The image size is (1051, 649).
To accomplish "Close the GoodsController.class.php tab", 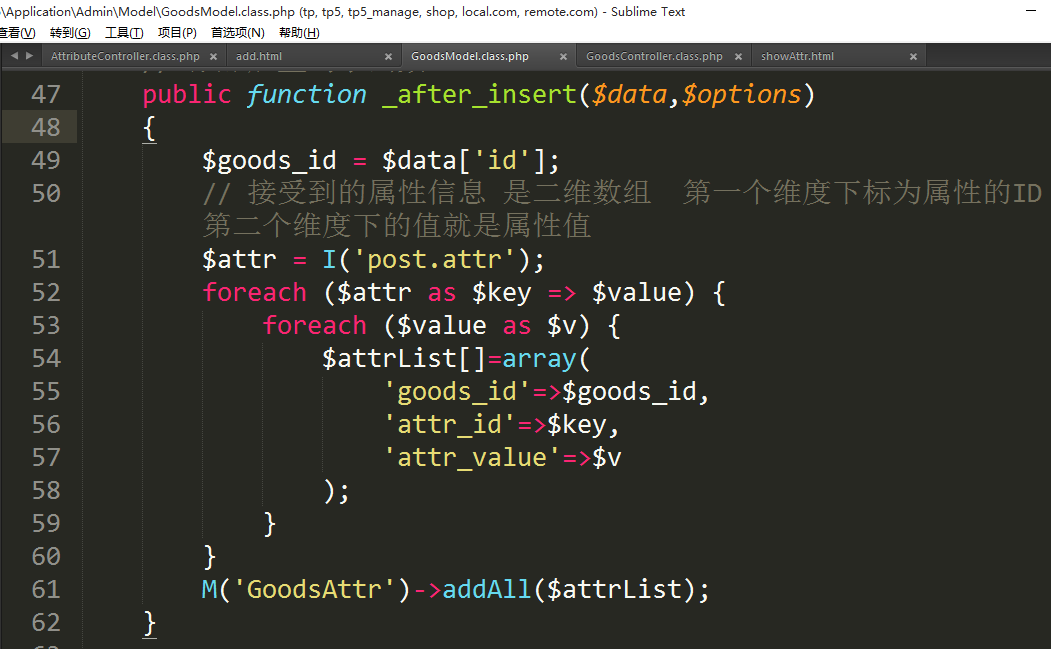I will pyautogui.click(x=738, y=57).
